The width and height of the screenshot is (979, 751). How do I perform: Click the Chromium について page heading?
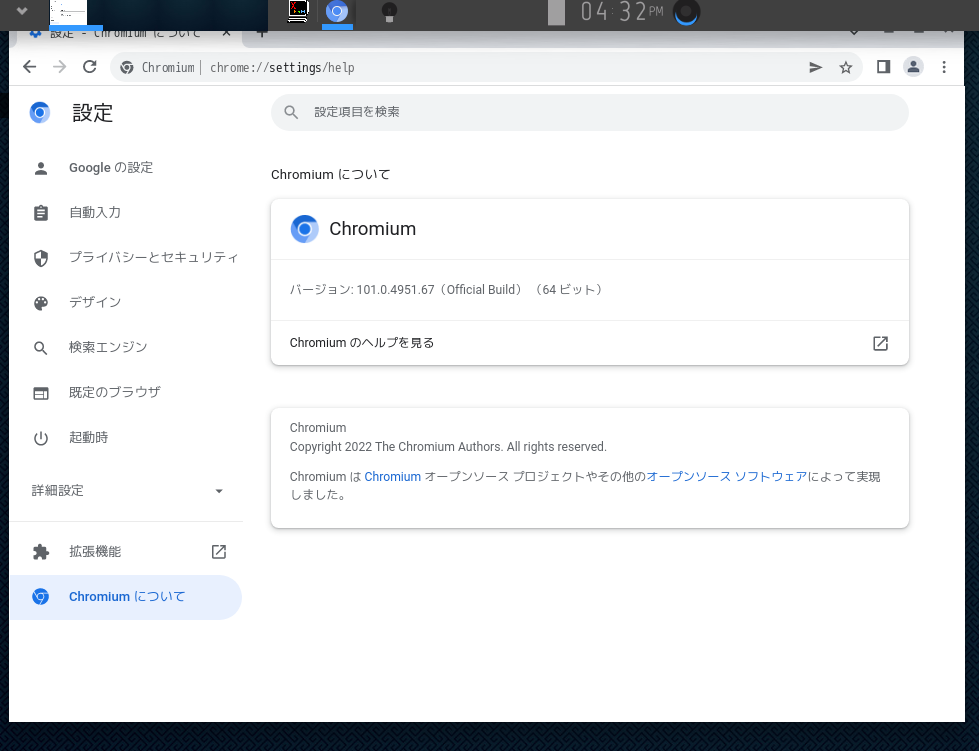[x=330, y=175]
